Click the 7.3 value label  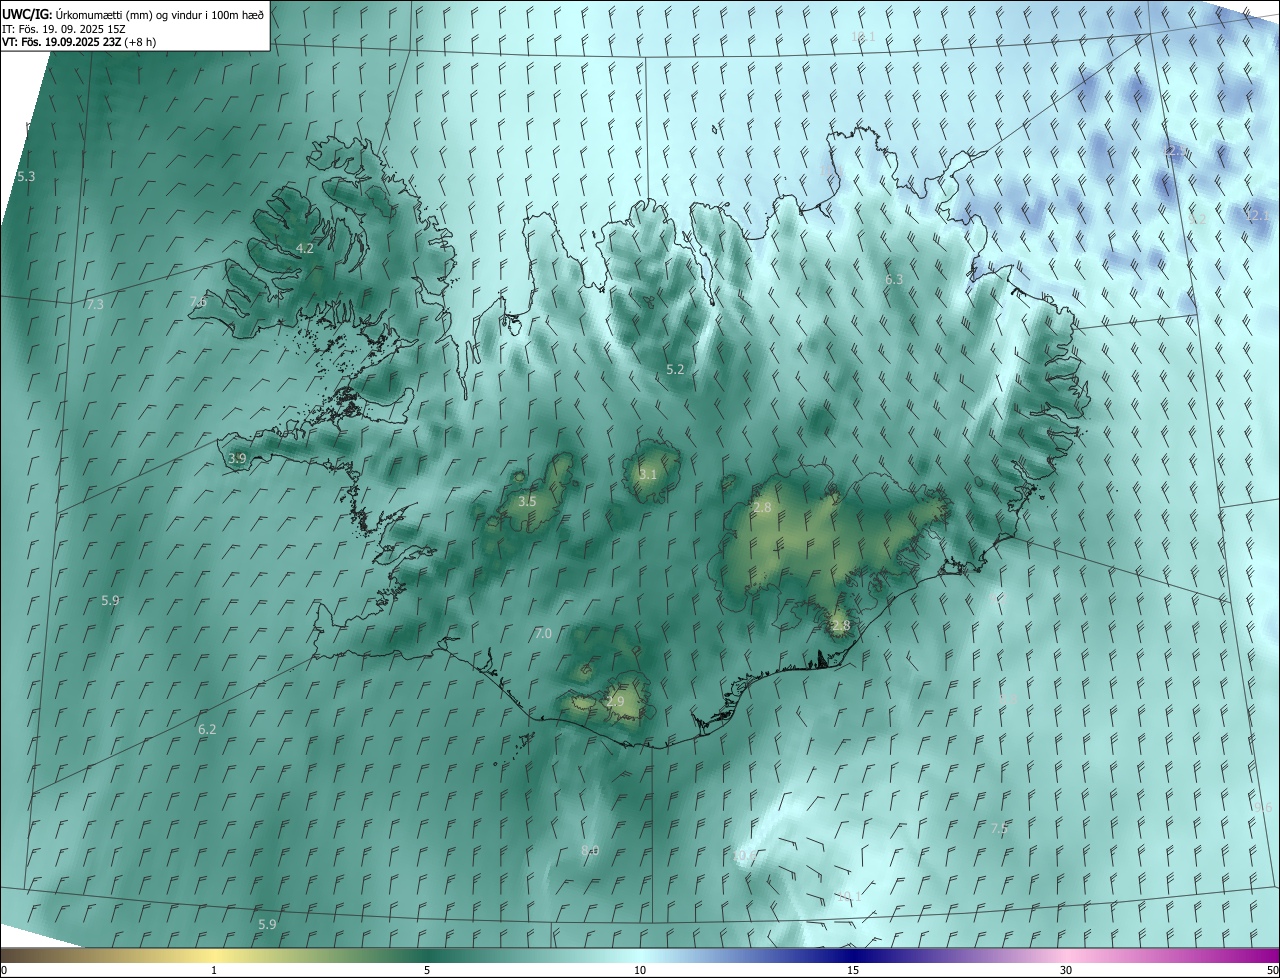95,304
